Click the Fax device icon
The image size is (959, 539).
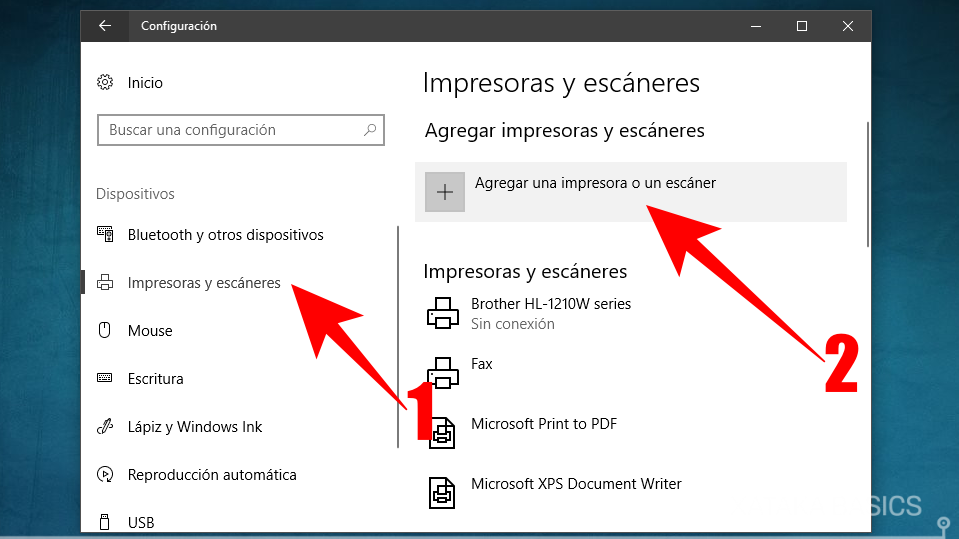[x=443, y=373]
